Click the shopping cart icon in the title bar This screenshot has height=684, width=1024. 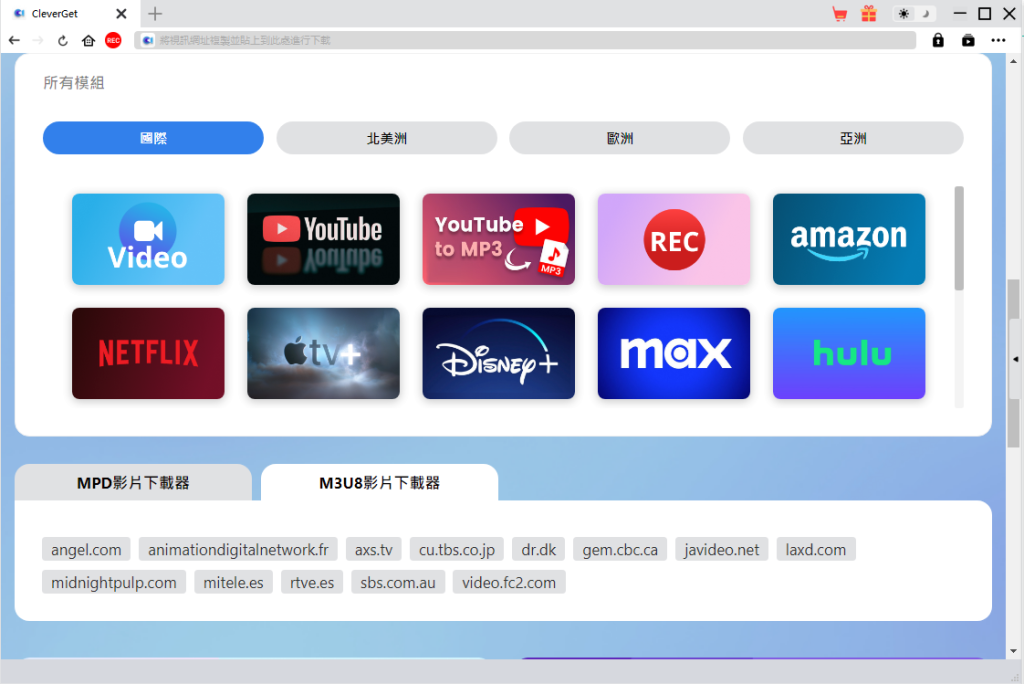tap(839, 14)
